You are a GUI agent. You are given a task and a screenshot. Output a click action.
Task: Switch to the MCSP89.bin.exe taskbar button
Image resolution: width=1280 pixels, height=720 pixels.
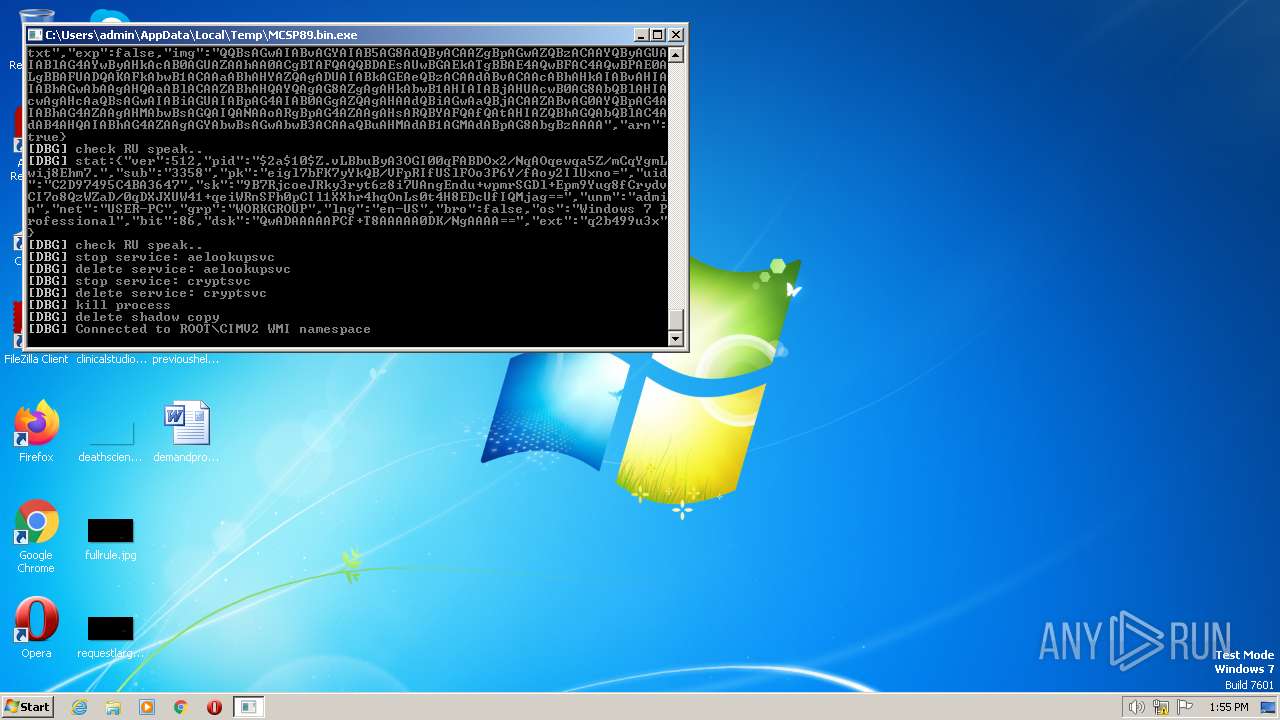pyautogui.click(x=248, y=707)
